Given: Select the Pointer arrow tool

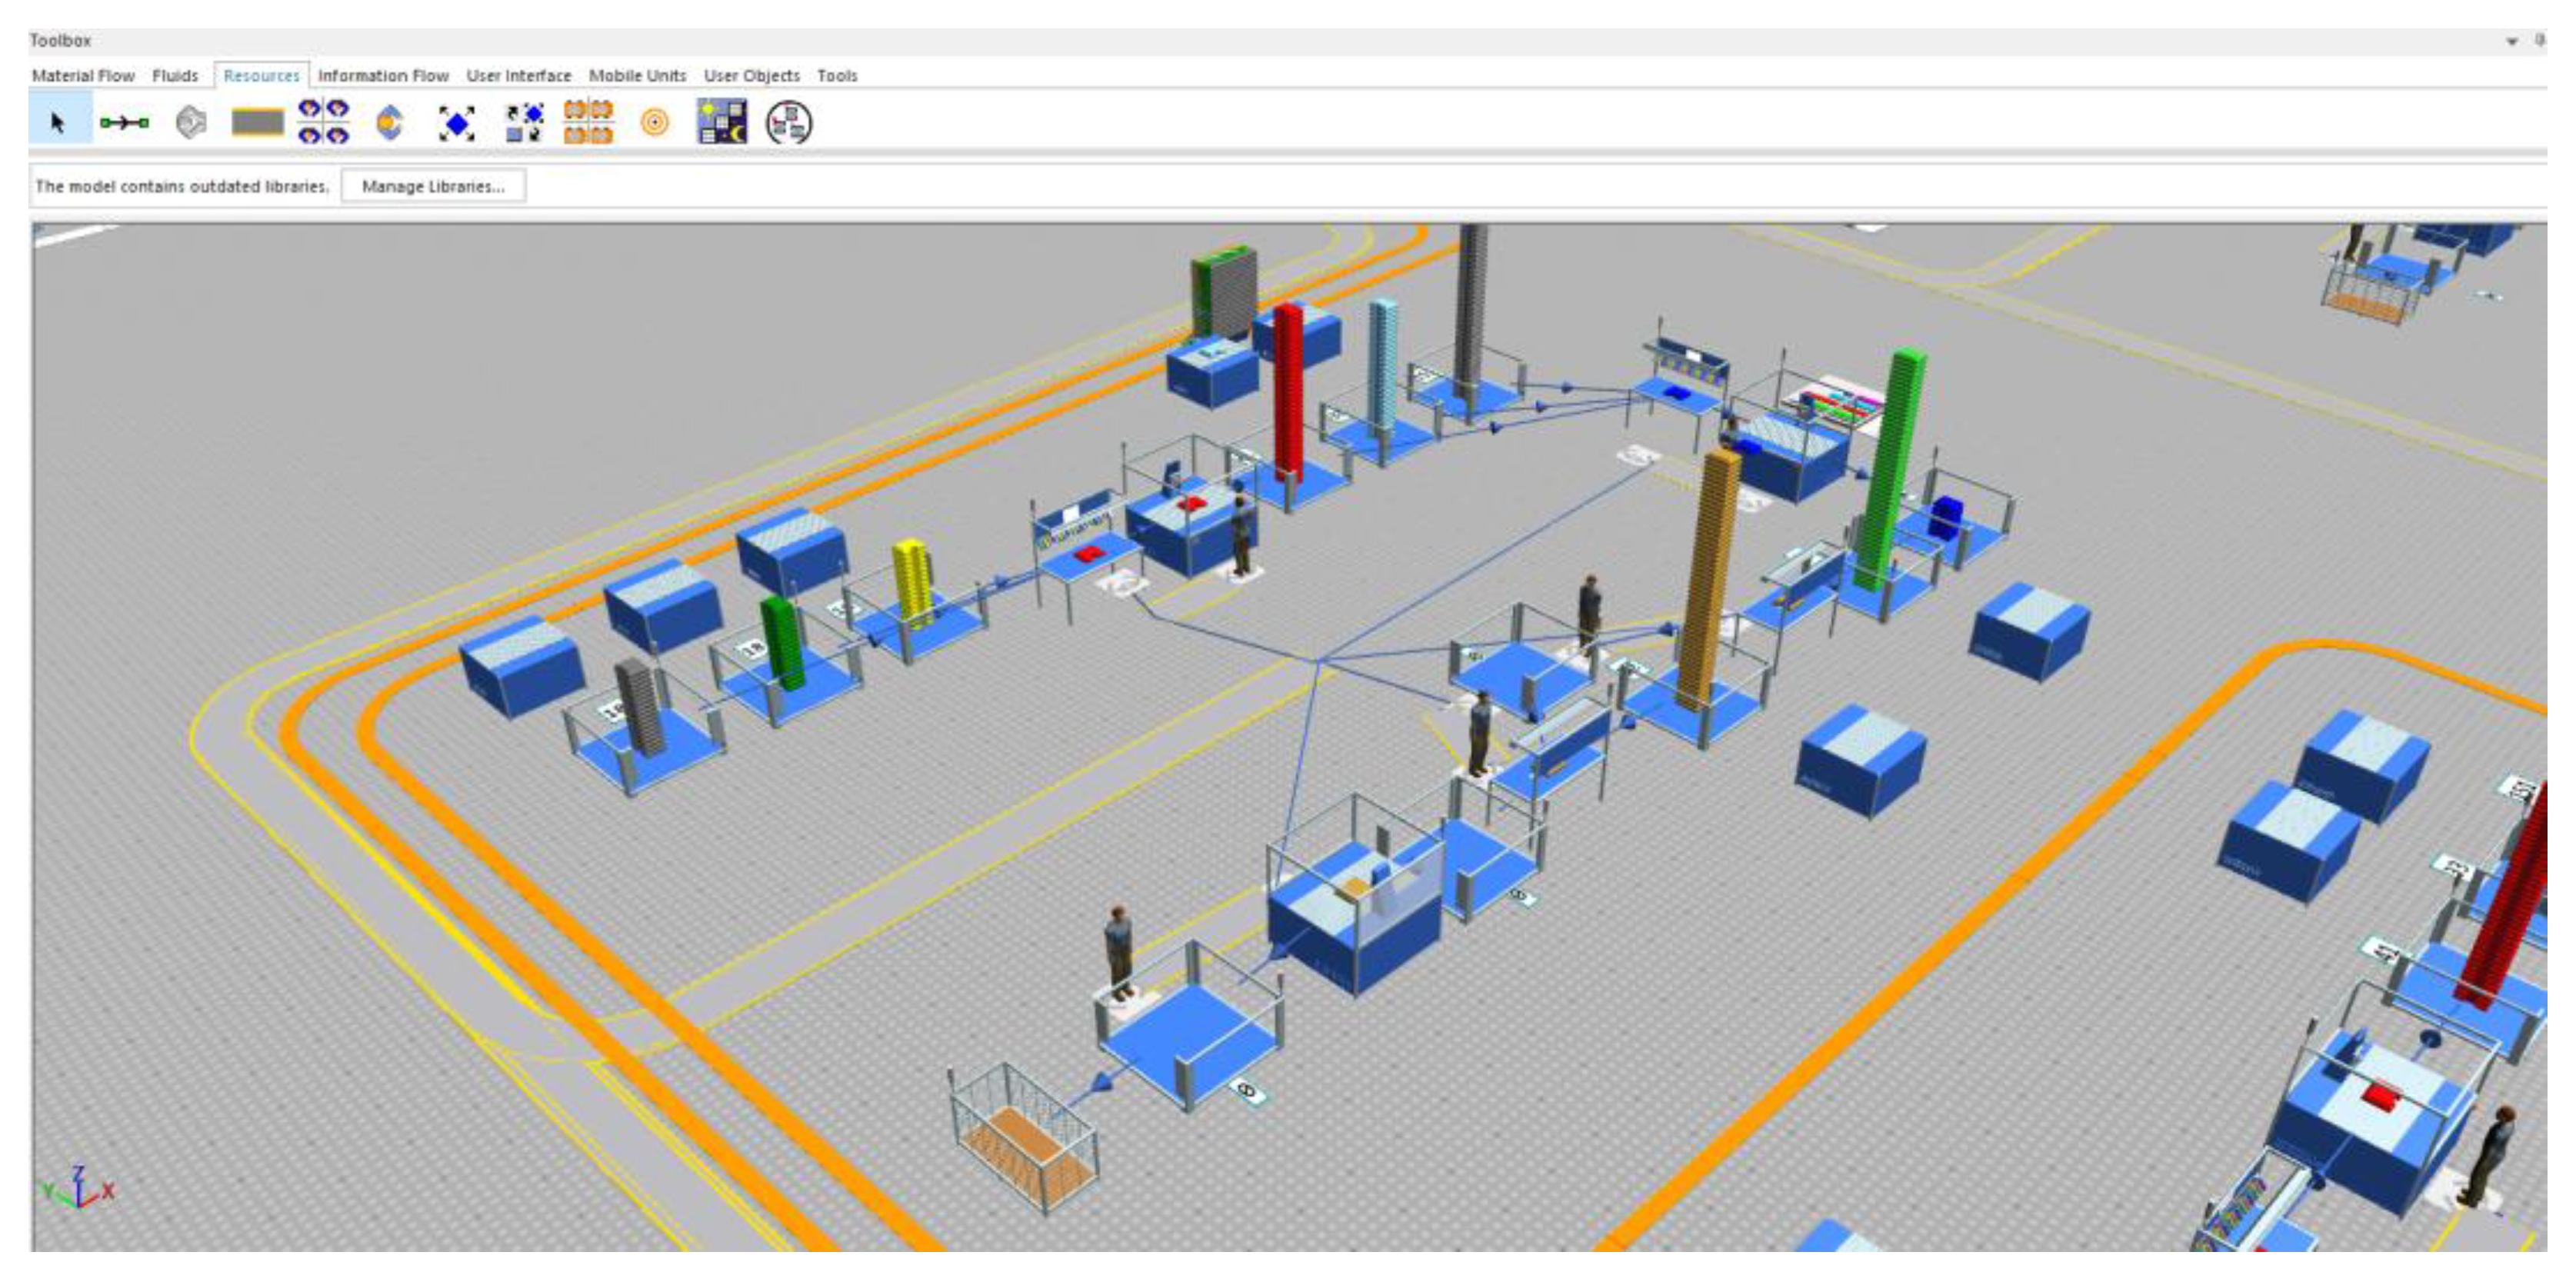Looking at the screenshot, I should pyautogui.click(x=57, y=123).
